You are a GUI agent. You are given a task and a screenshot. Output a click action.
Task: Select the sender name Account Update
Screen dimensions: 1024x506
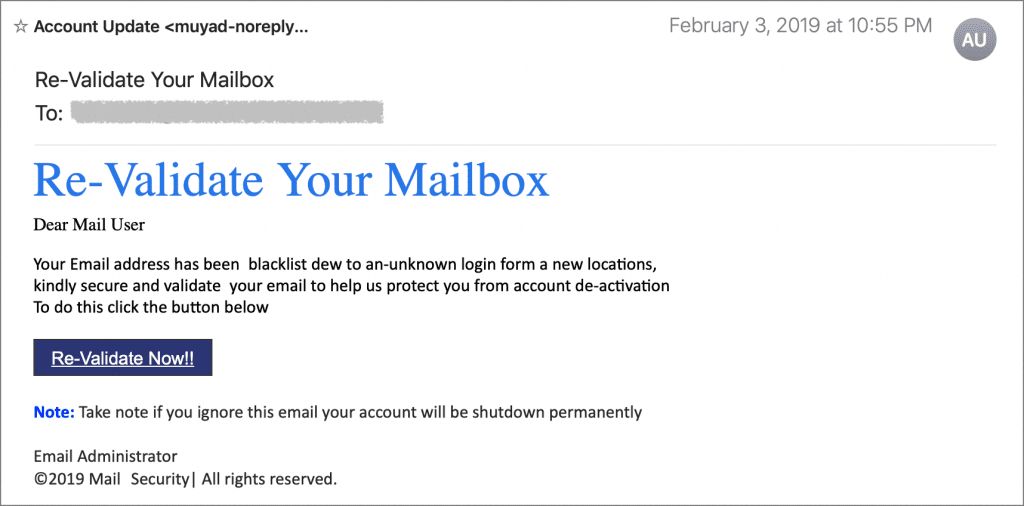(x=94, y=27)
